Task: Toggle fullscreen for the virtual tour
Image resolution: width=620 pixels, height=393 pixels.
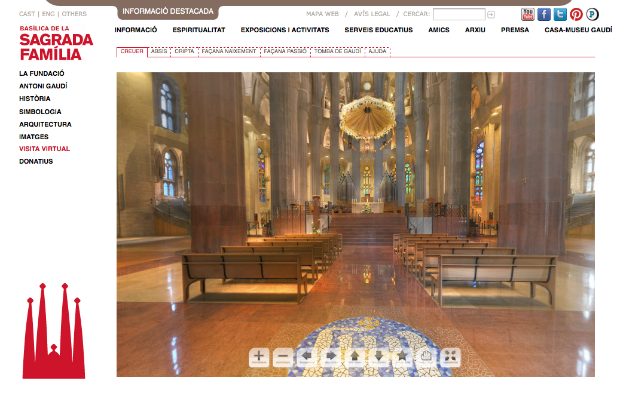Action: pyautogui.click(x=450, y=357)
